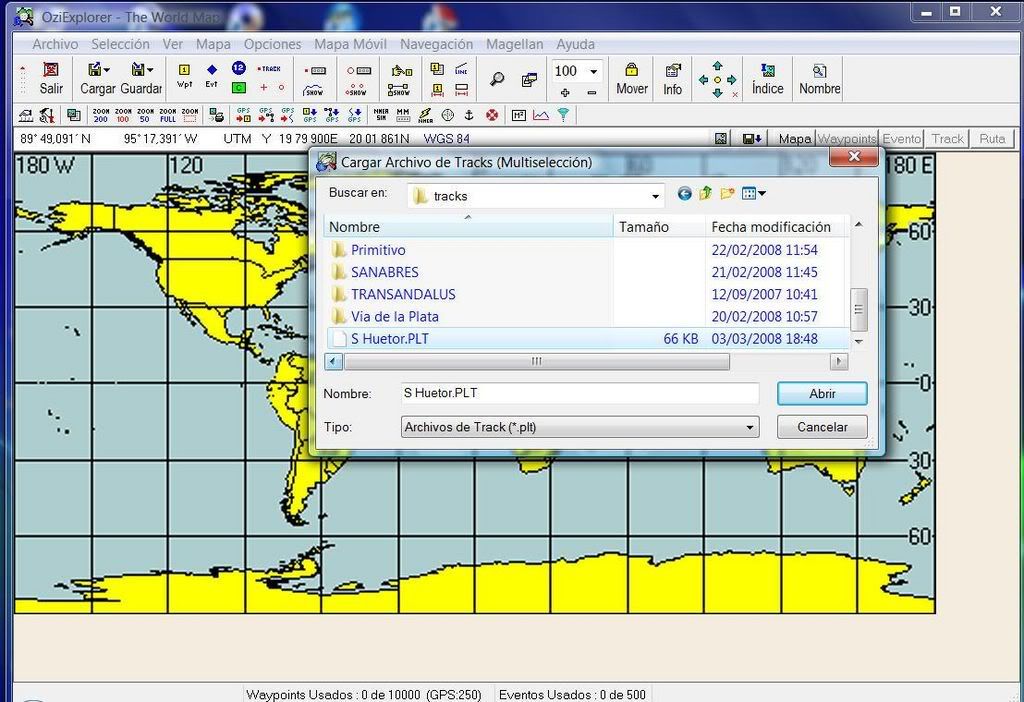Viewport: 1024px width, 702px height.
Task: Expand the Buscar en tracks dropdown
Action: (x=655, y=196)
